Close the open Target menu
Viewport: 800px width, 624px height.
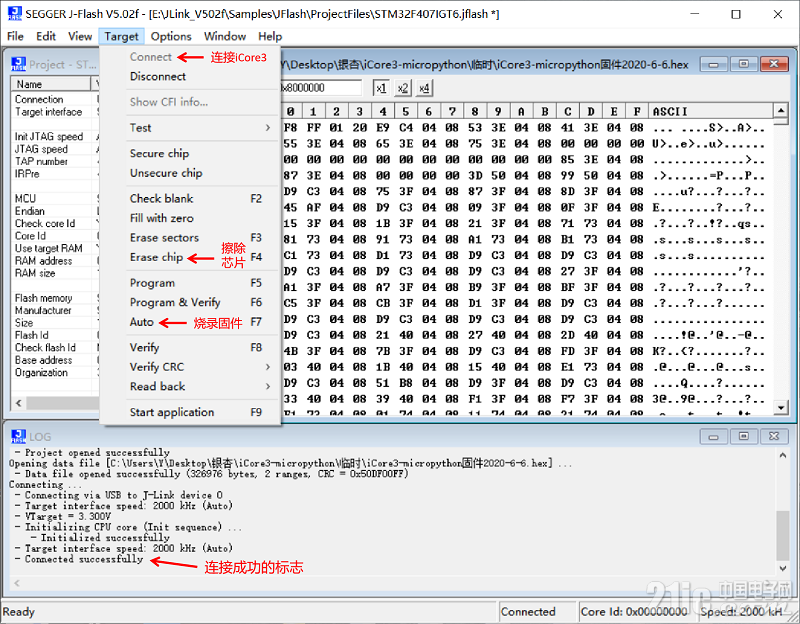[x=121, y=36]
